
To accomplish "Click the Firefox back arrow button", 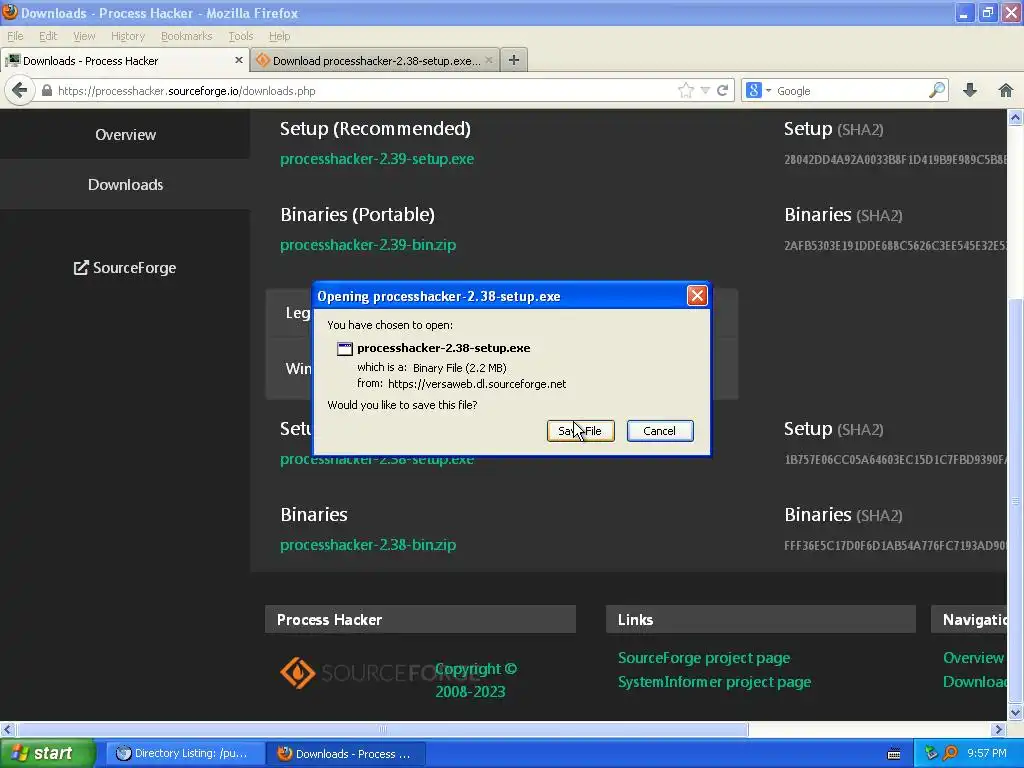I will pyautogui.click(x=19, y=90).
